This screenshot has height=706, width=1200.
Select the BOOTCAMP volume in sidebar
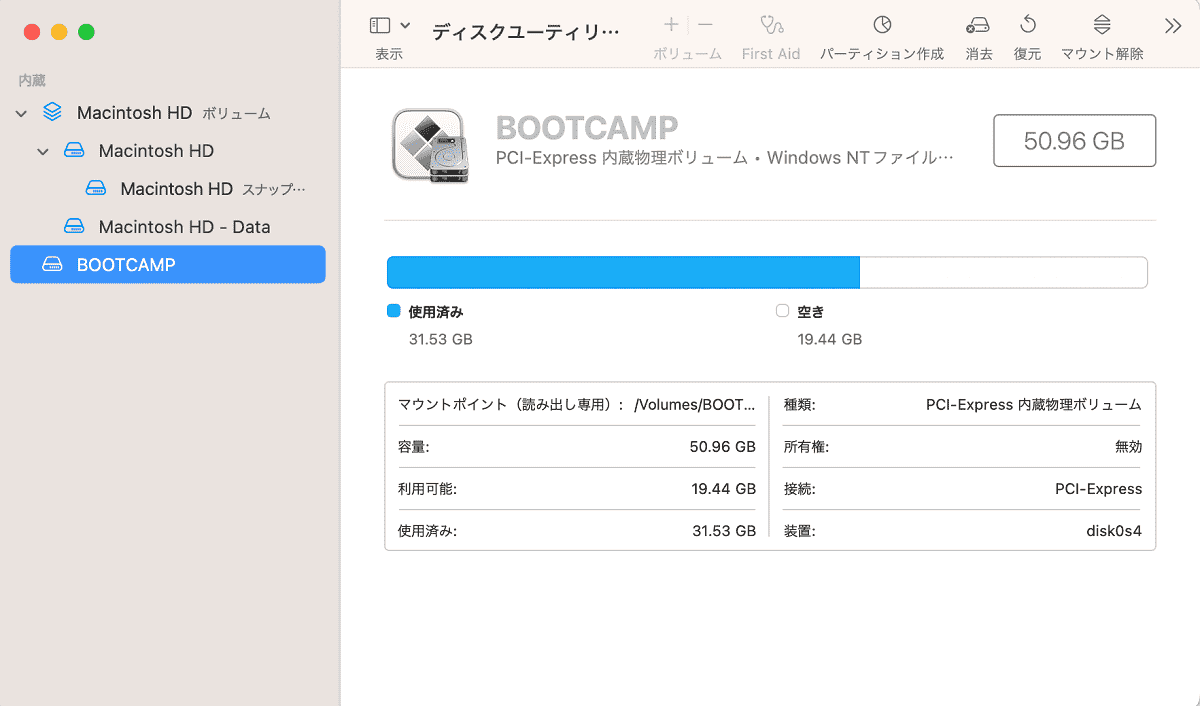(168, 265)
